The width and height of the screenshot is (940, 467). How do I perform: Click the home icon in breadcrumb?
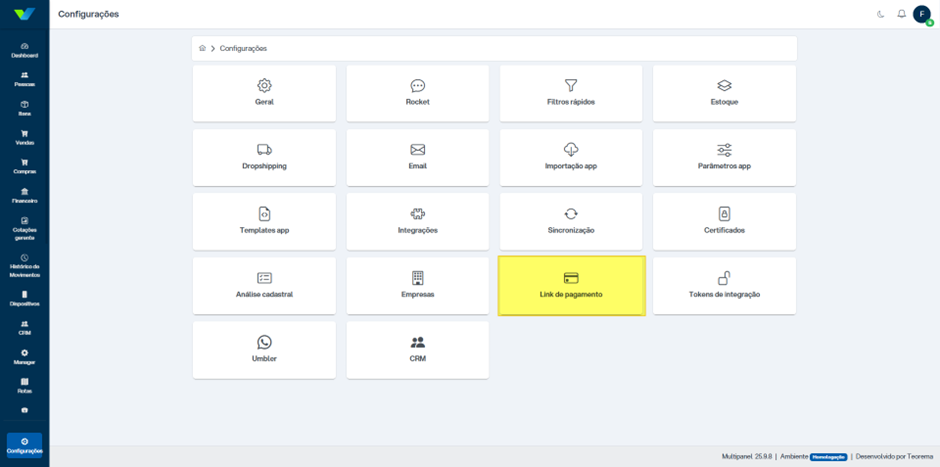coord(203,48)
